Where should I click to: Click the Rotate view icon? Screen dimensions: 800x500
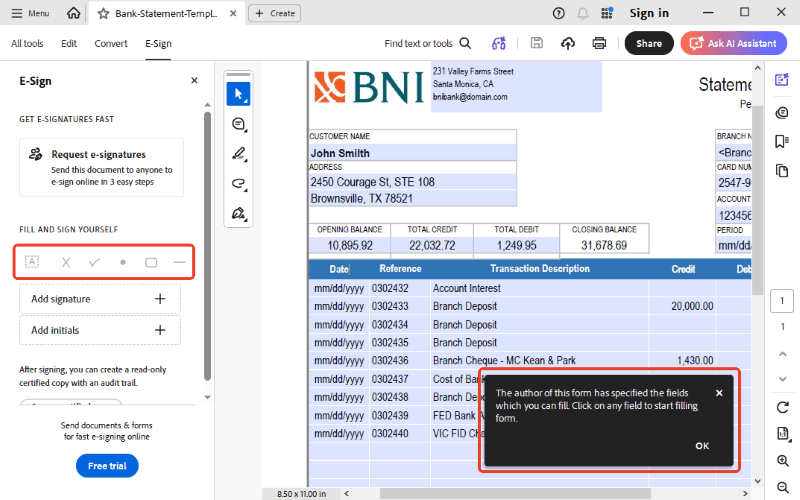tap(782, 407)
